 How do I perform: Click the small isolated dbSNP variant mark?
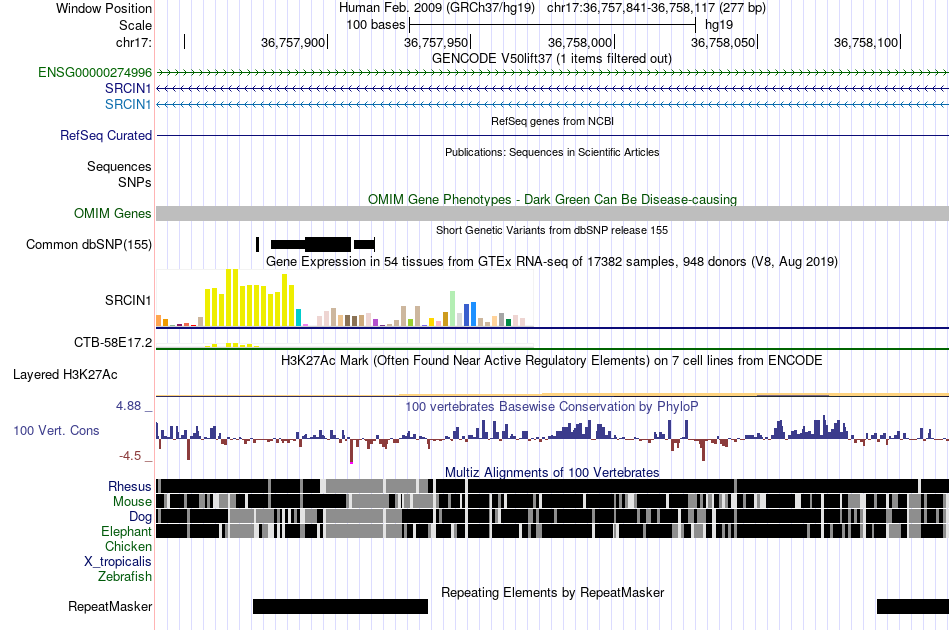coord(257,245)
